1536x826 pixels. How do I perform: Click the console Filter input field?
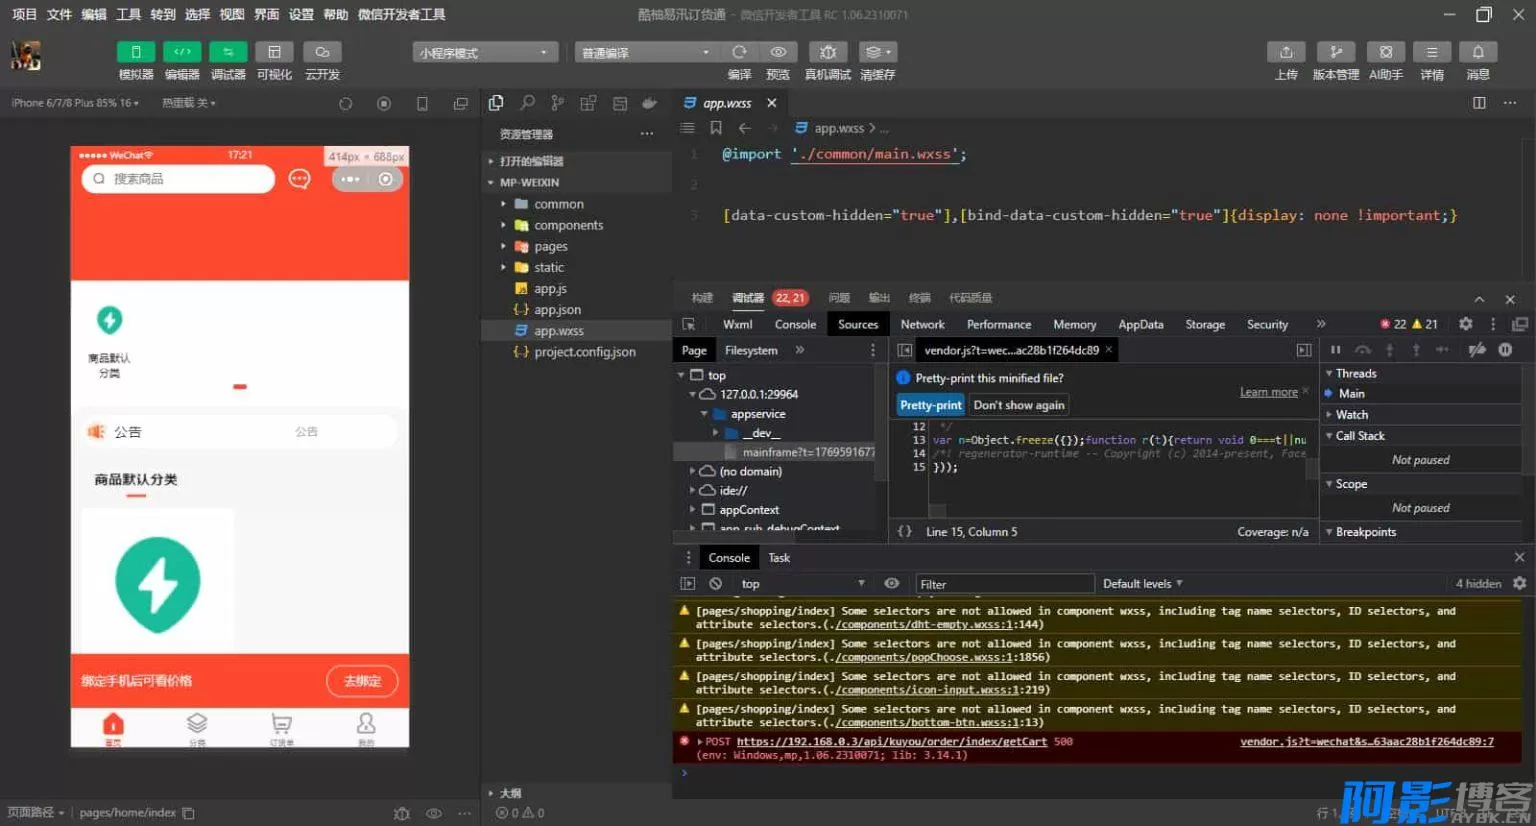click(x=1004, y=584)
